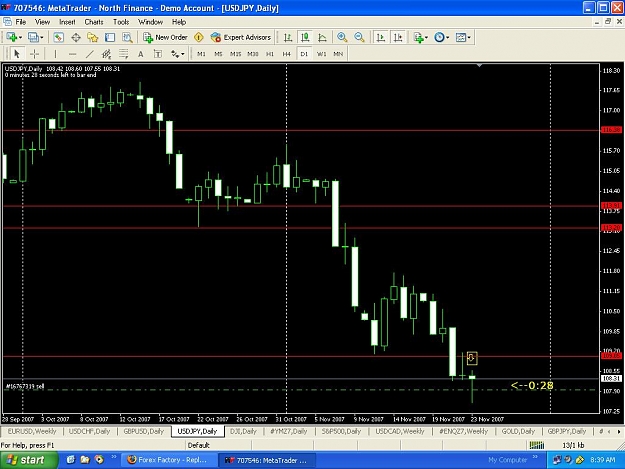Viewport: 625px width, 469px height.
Task: Switch chart to Candlesticks mode
Action: (x=305, y=37)
